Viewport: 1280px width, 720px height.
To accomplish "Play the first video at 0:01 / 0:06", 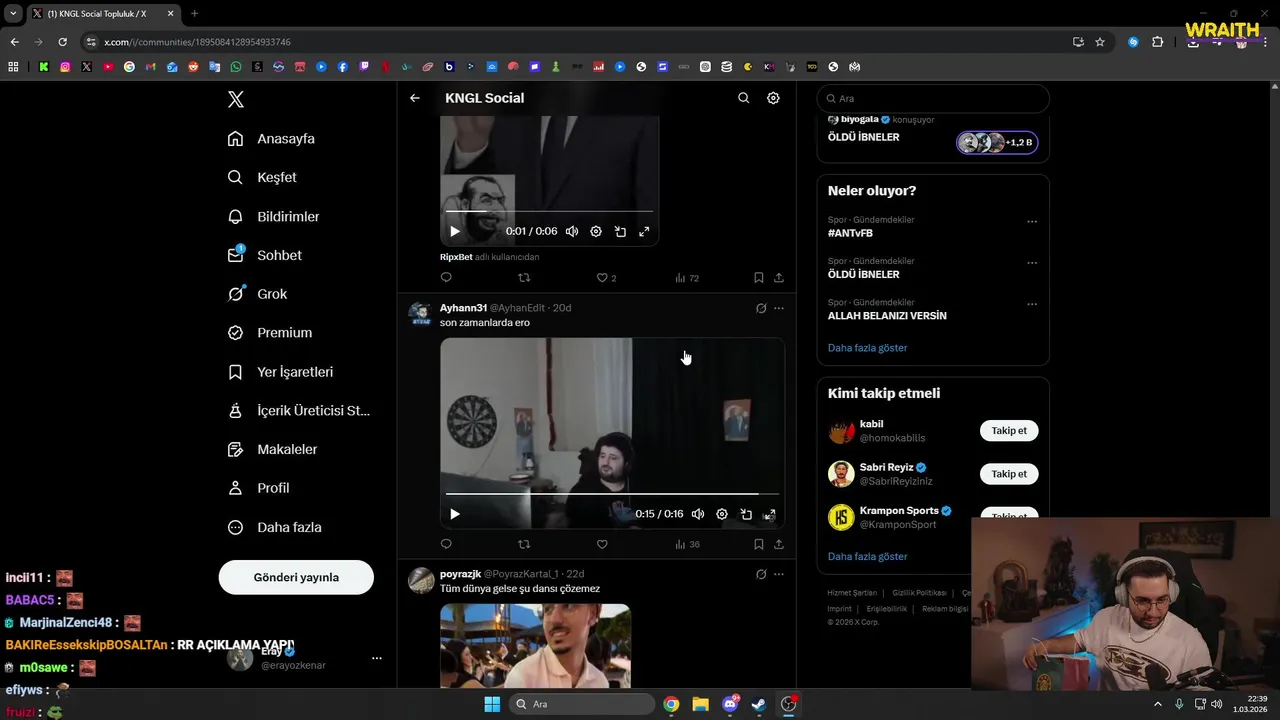I will (455, 231).
